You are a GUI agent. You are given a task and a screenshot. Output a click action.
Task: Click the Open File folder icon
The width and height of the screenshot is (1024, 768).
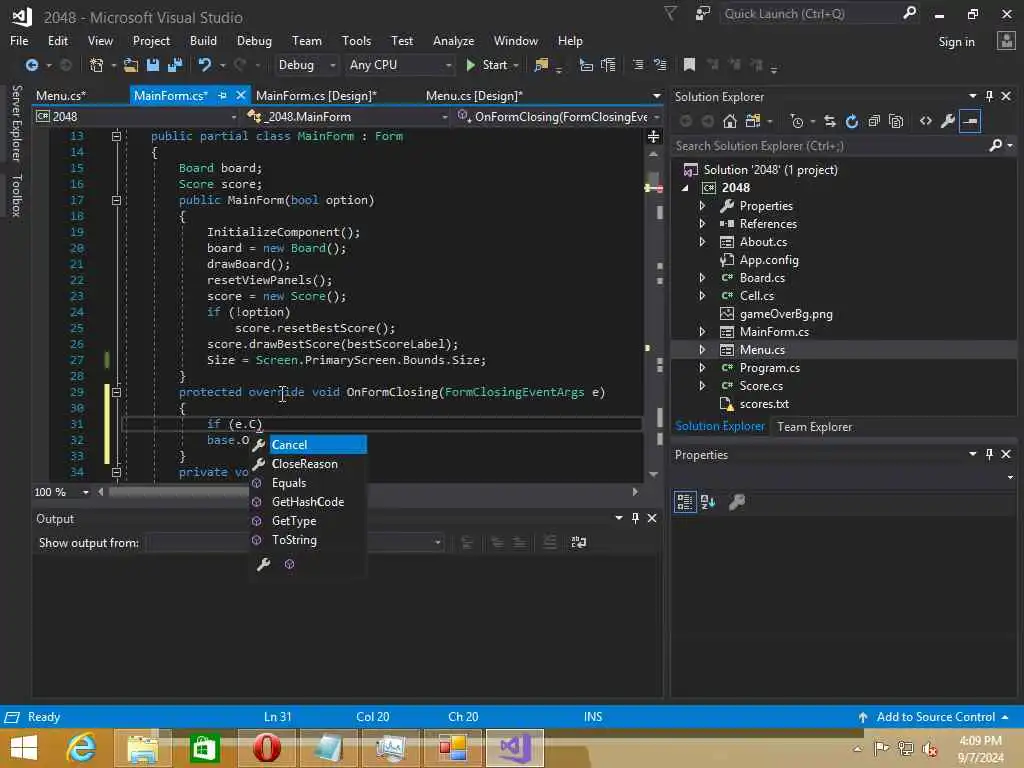coord(131,65)
